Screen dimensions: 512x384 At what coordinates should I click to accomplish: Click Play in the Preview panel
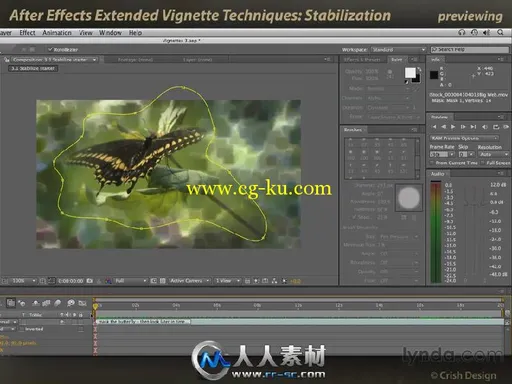pyautogui.click(x=453, y=127)
